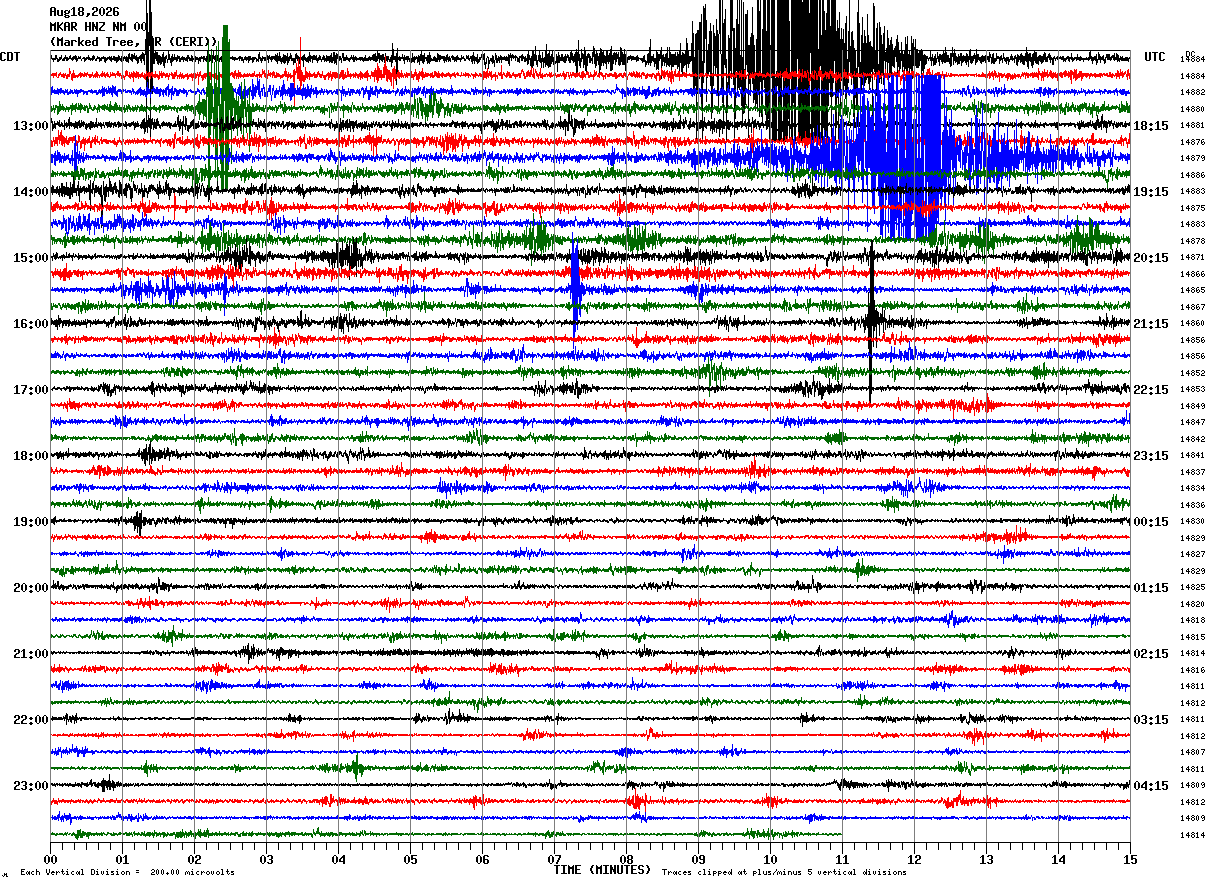This screenshot has height=886, width=1210.
Task: Click 'Each Vertical Division = 200.00 microvolts' note
Action: tap(128, 873)
